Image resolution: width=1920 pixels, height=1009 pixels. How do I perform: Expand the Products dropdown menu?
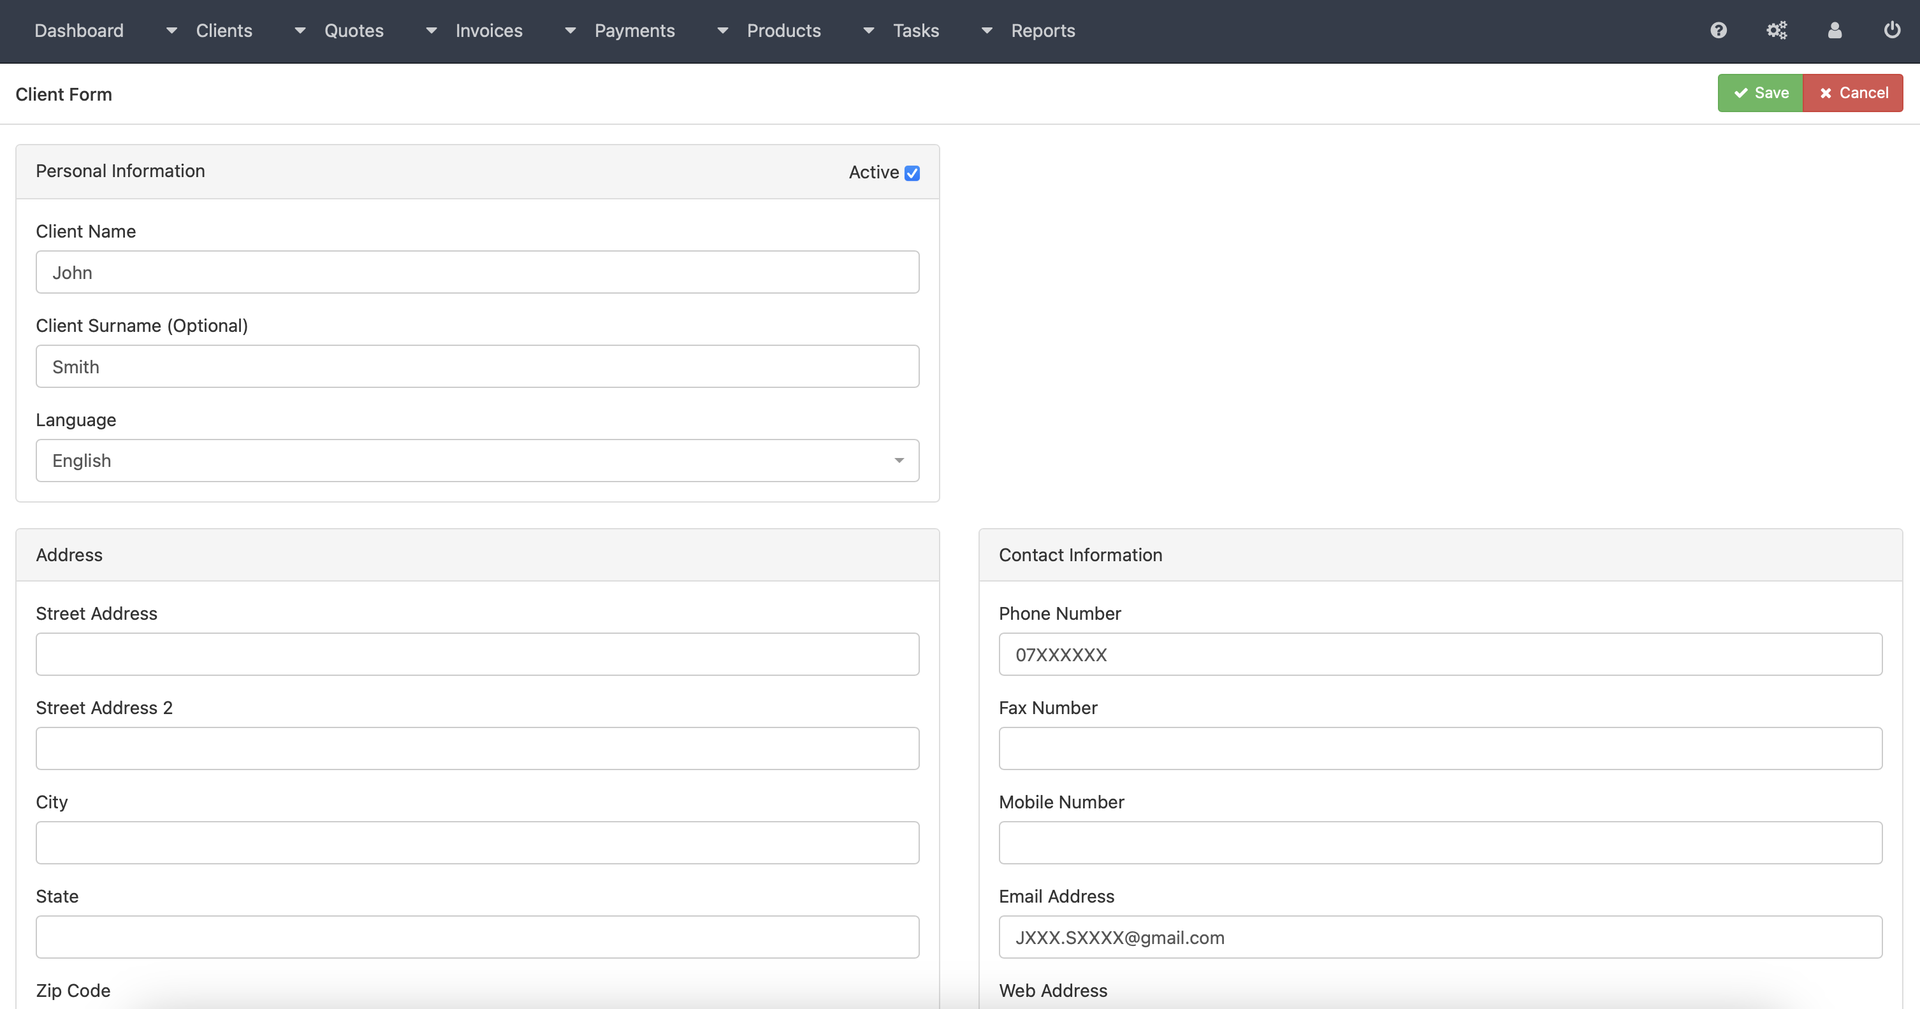pyautogui.click(x=769, y=31)
